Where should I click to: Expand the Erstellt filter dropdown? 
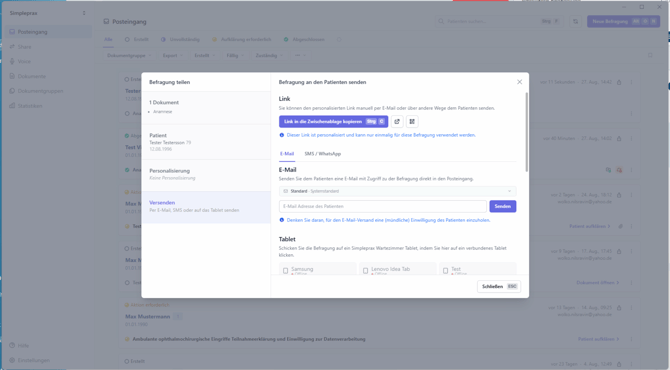[205, 56]
